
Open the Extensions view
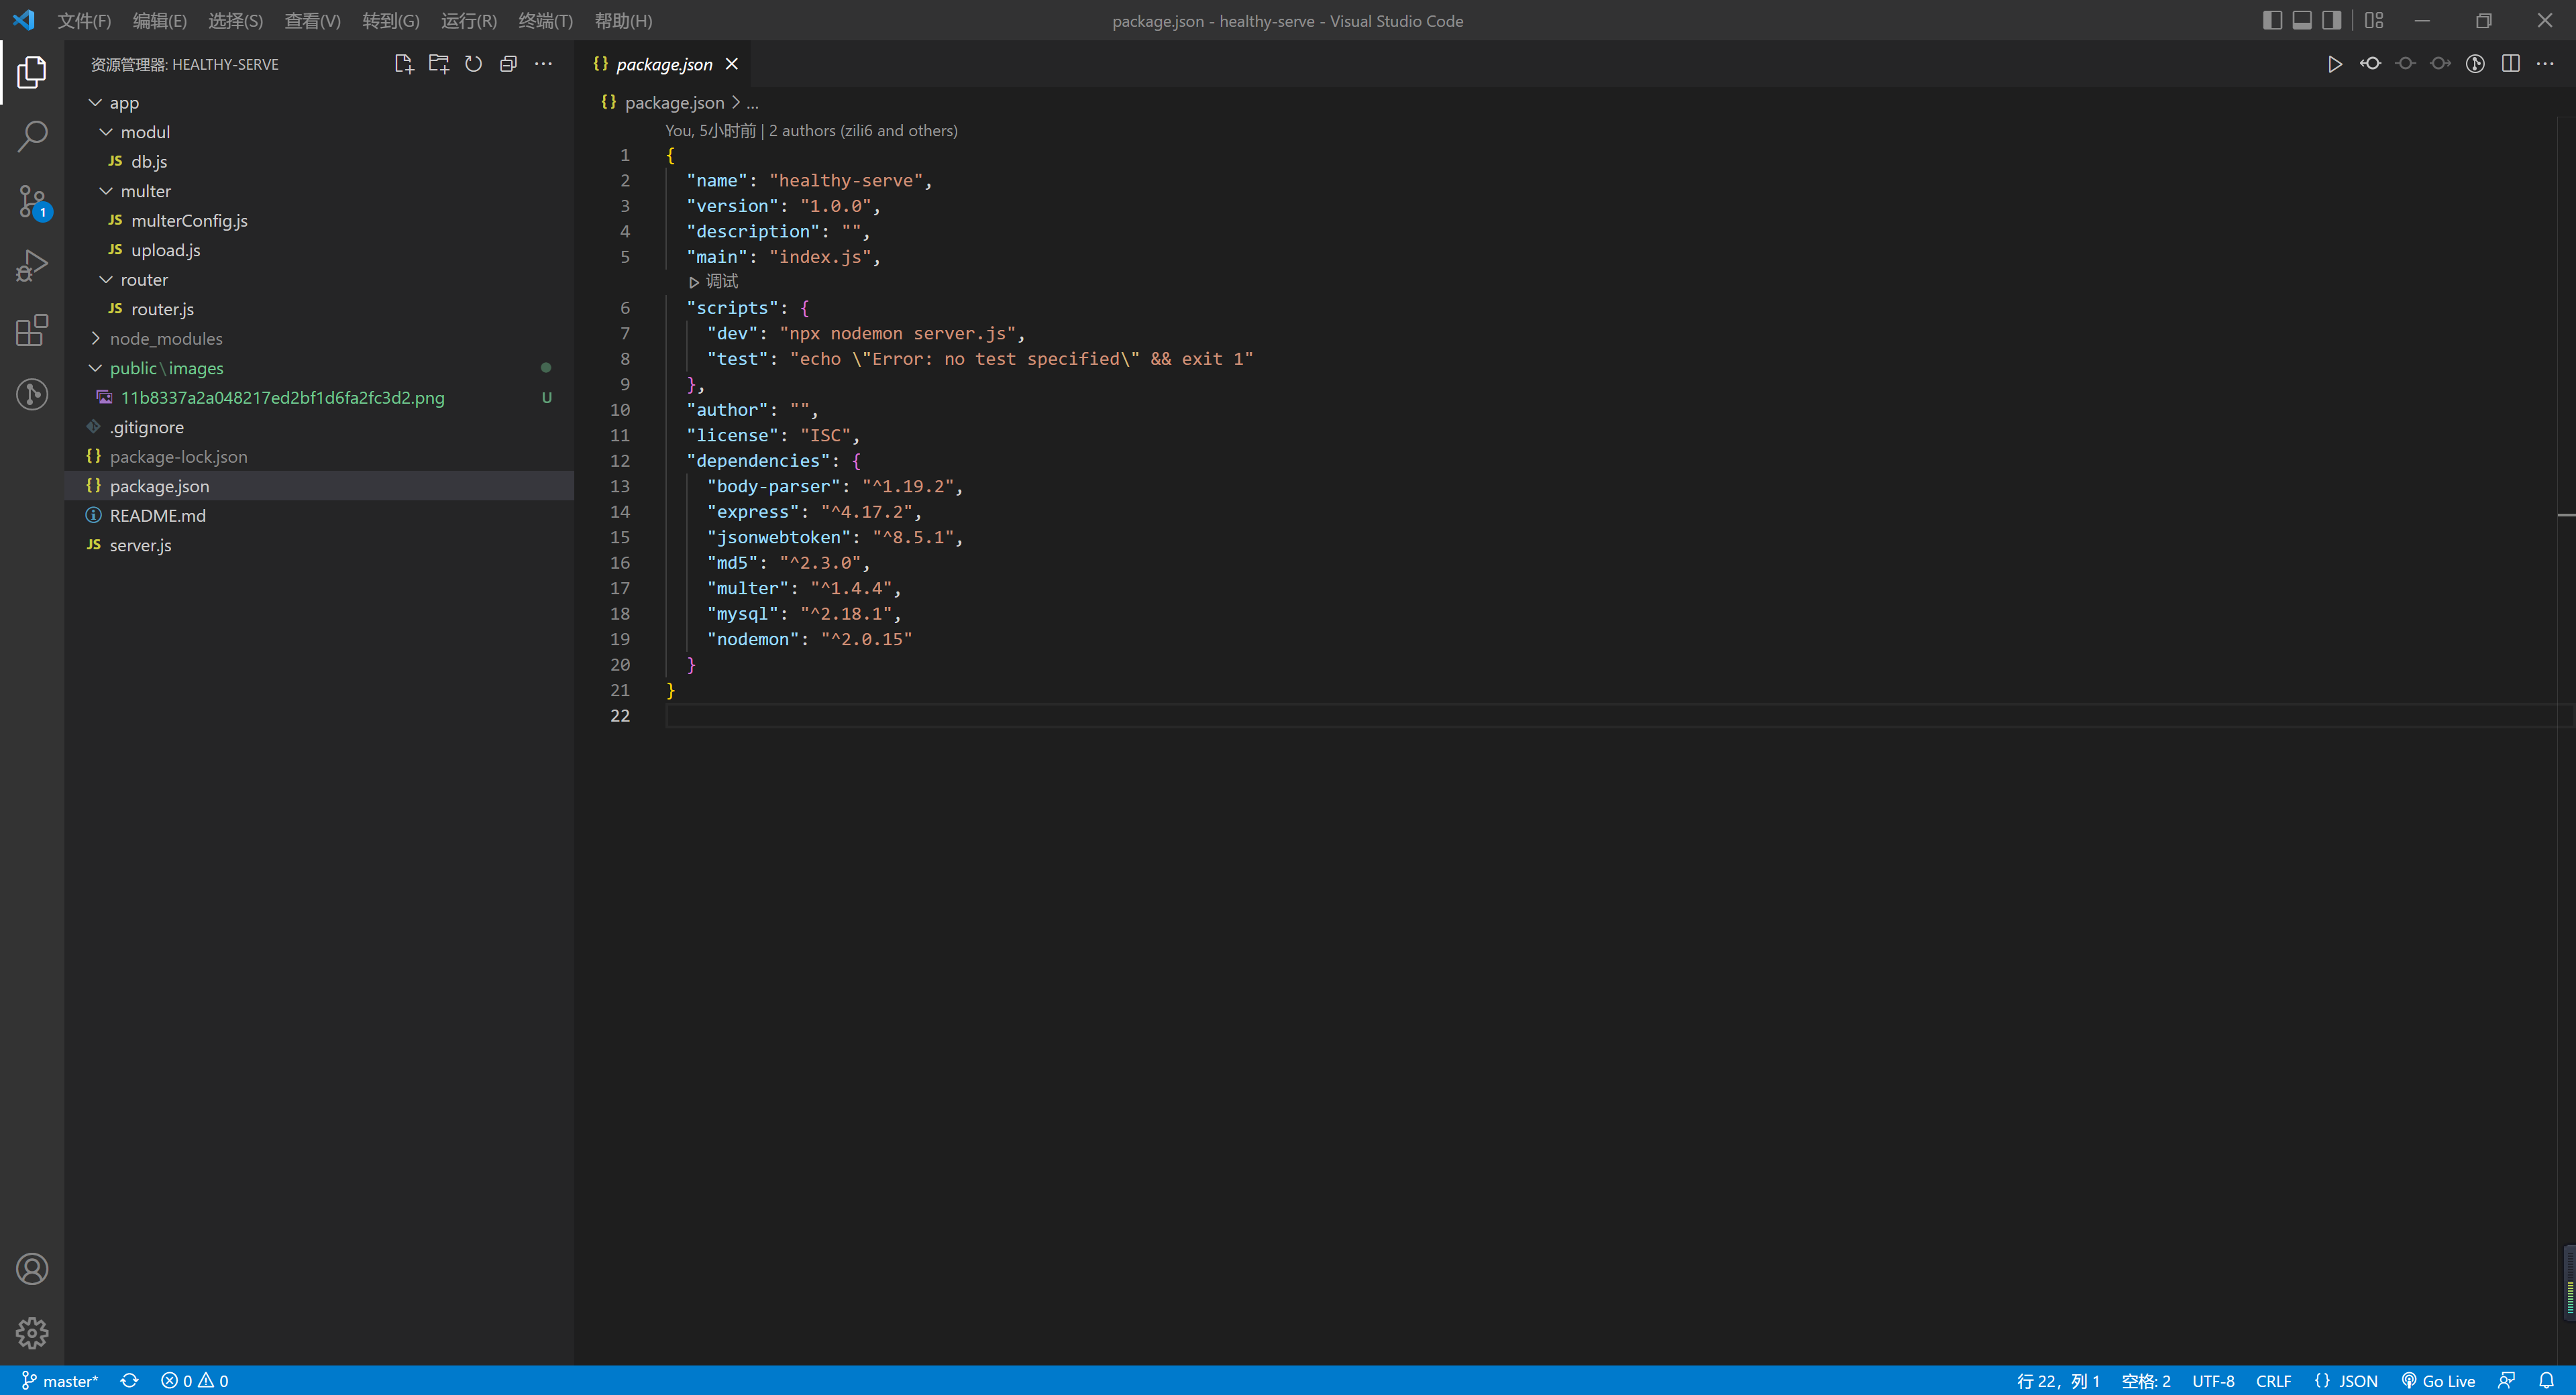point(32,330)
